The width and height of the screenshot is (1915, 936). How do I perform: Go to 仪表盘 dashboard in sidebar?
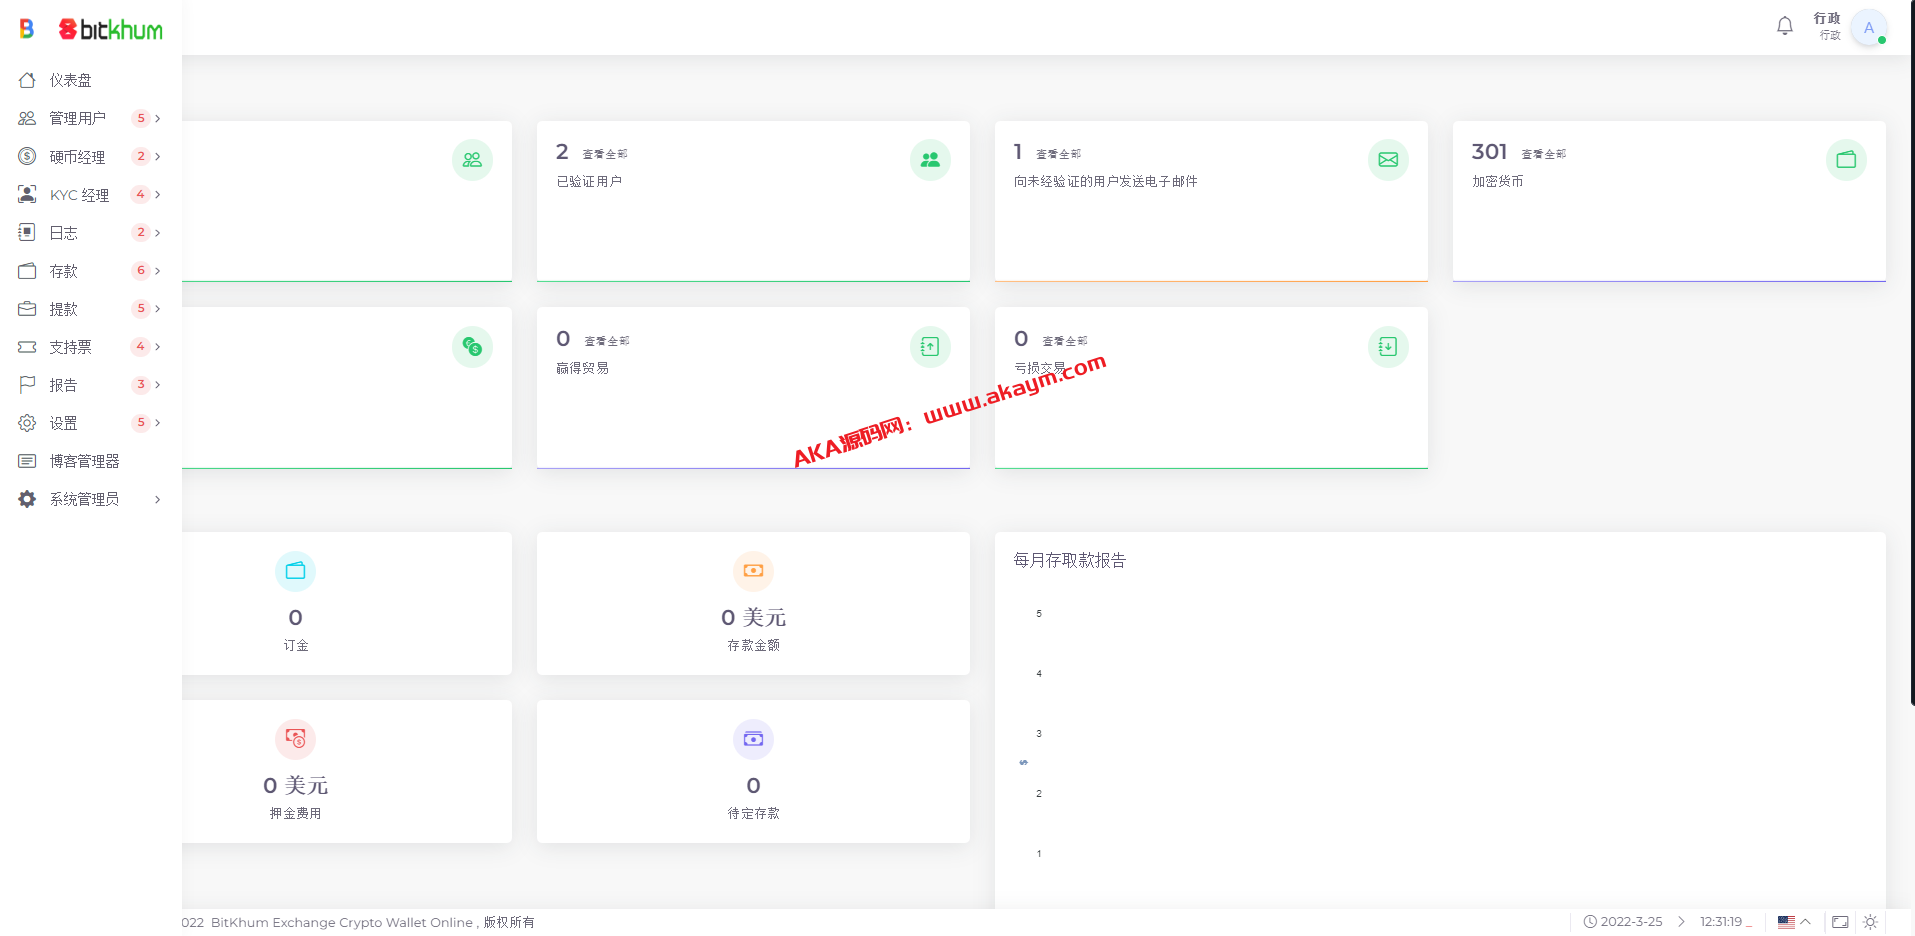(70, 80)
